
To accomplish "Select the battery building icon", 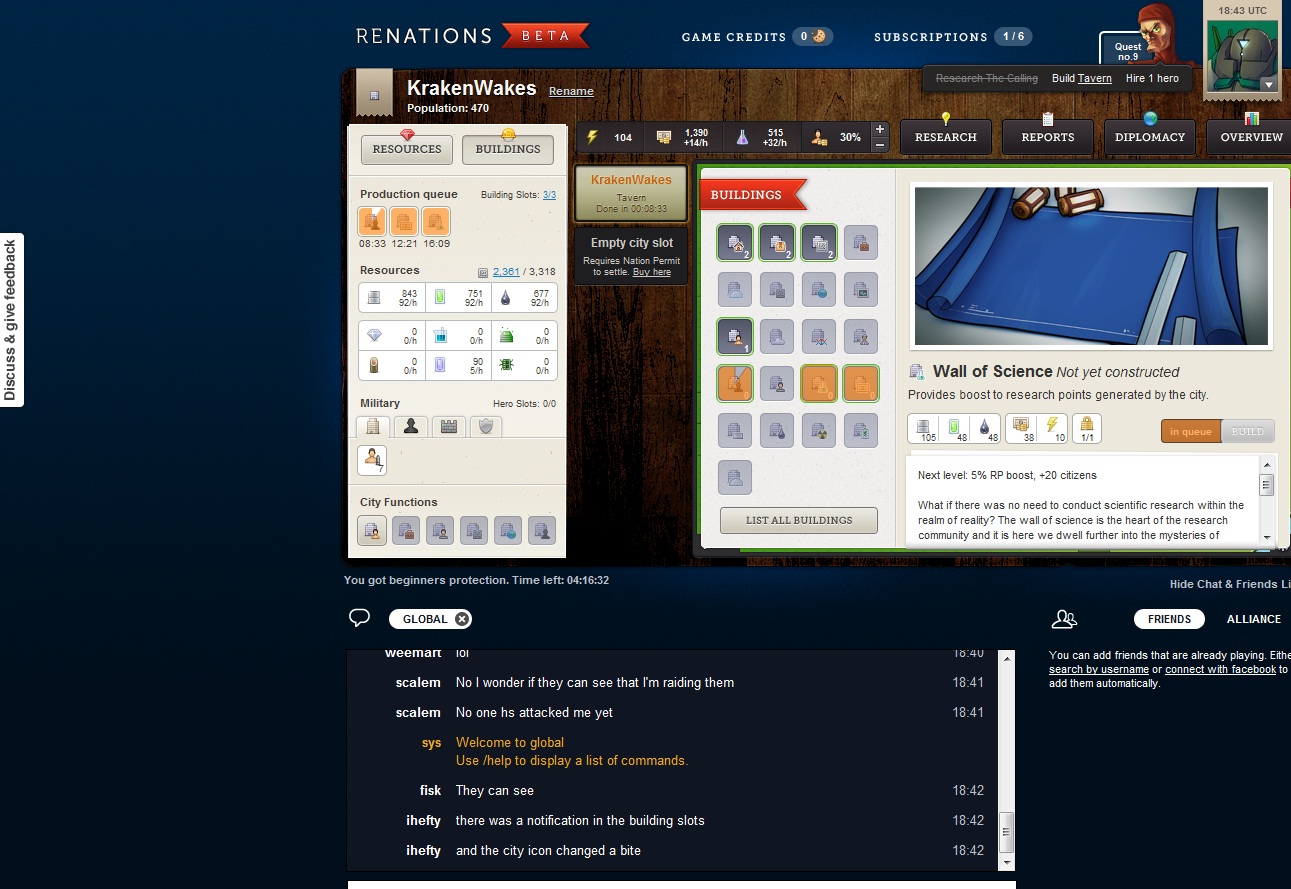I will click(x=861, y=431).
